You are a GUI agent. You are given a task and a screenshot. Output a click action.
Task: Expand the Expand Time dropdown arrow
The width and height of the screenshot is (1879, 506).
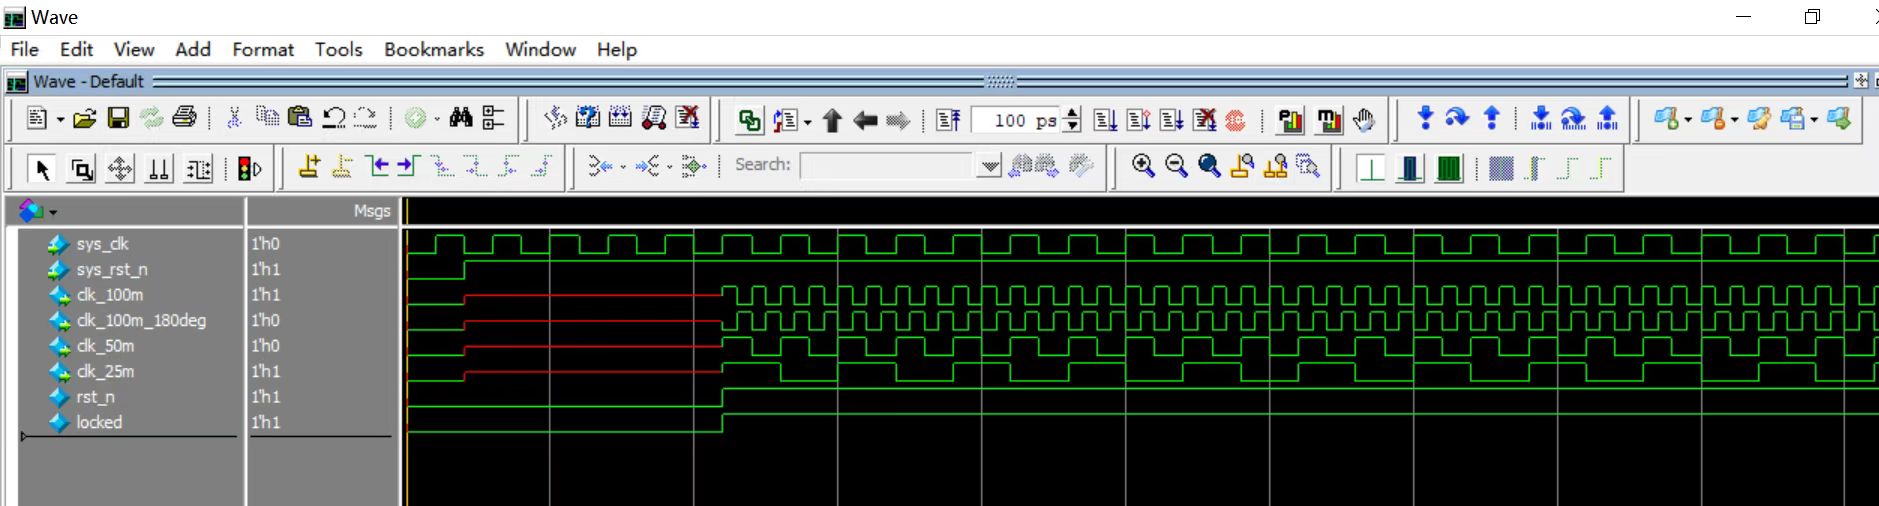[x=669, y=167]
